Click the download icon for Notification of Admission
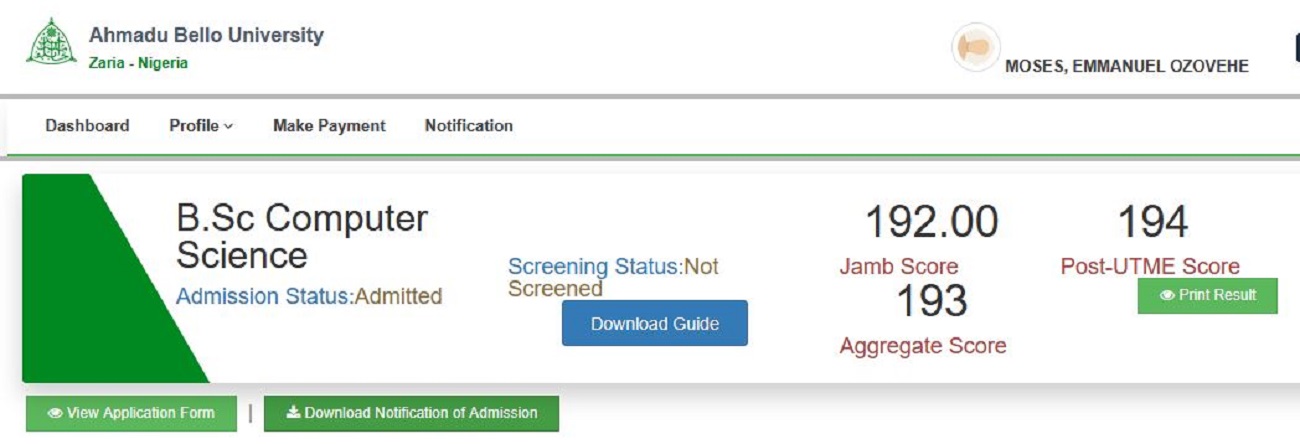The width and height of the screenshot is (1300, 444). click(293, 413)
